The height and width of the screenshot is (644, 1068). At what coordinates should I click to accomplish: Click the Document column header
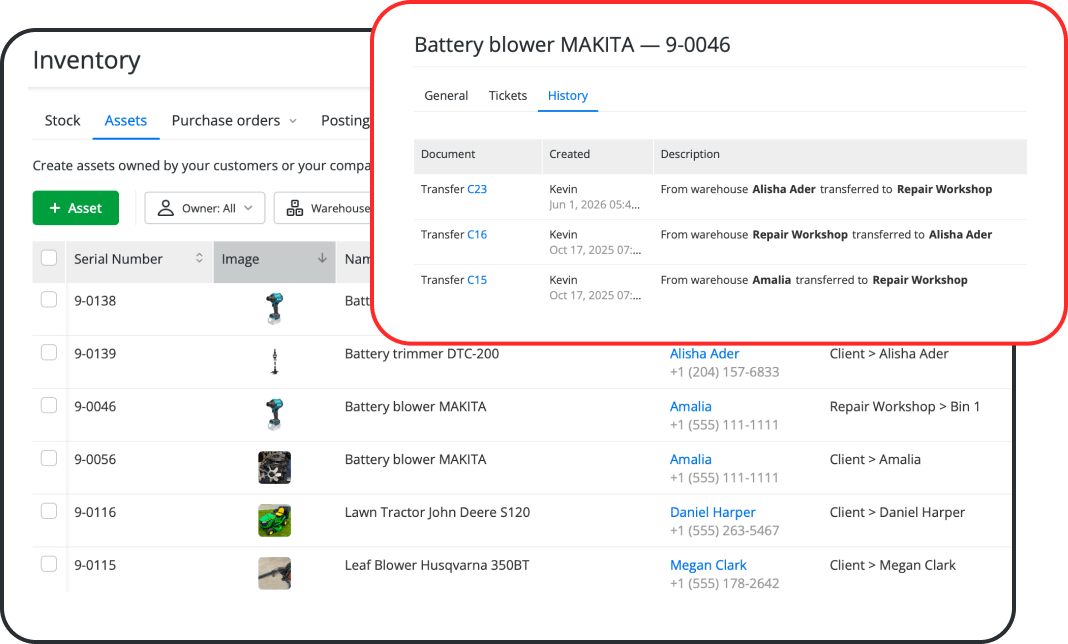tap(477, 155)
